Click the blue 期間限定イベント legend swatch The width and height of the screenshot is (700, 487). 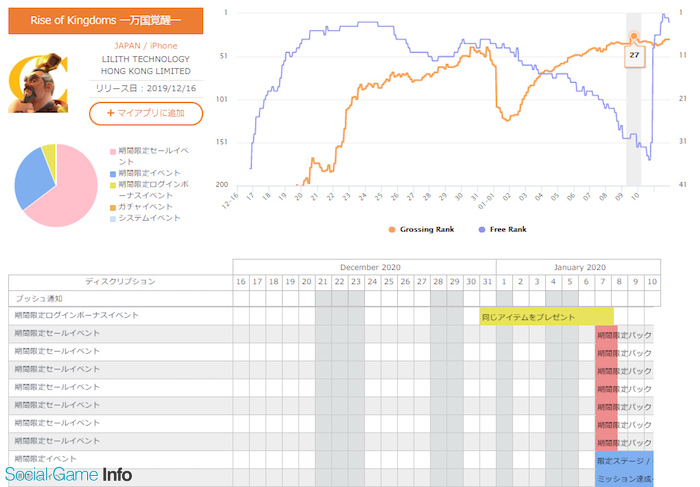pyautogui.click(x=113, y=174)
